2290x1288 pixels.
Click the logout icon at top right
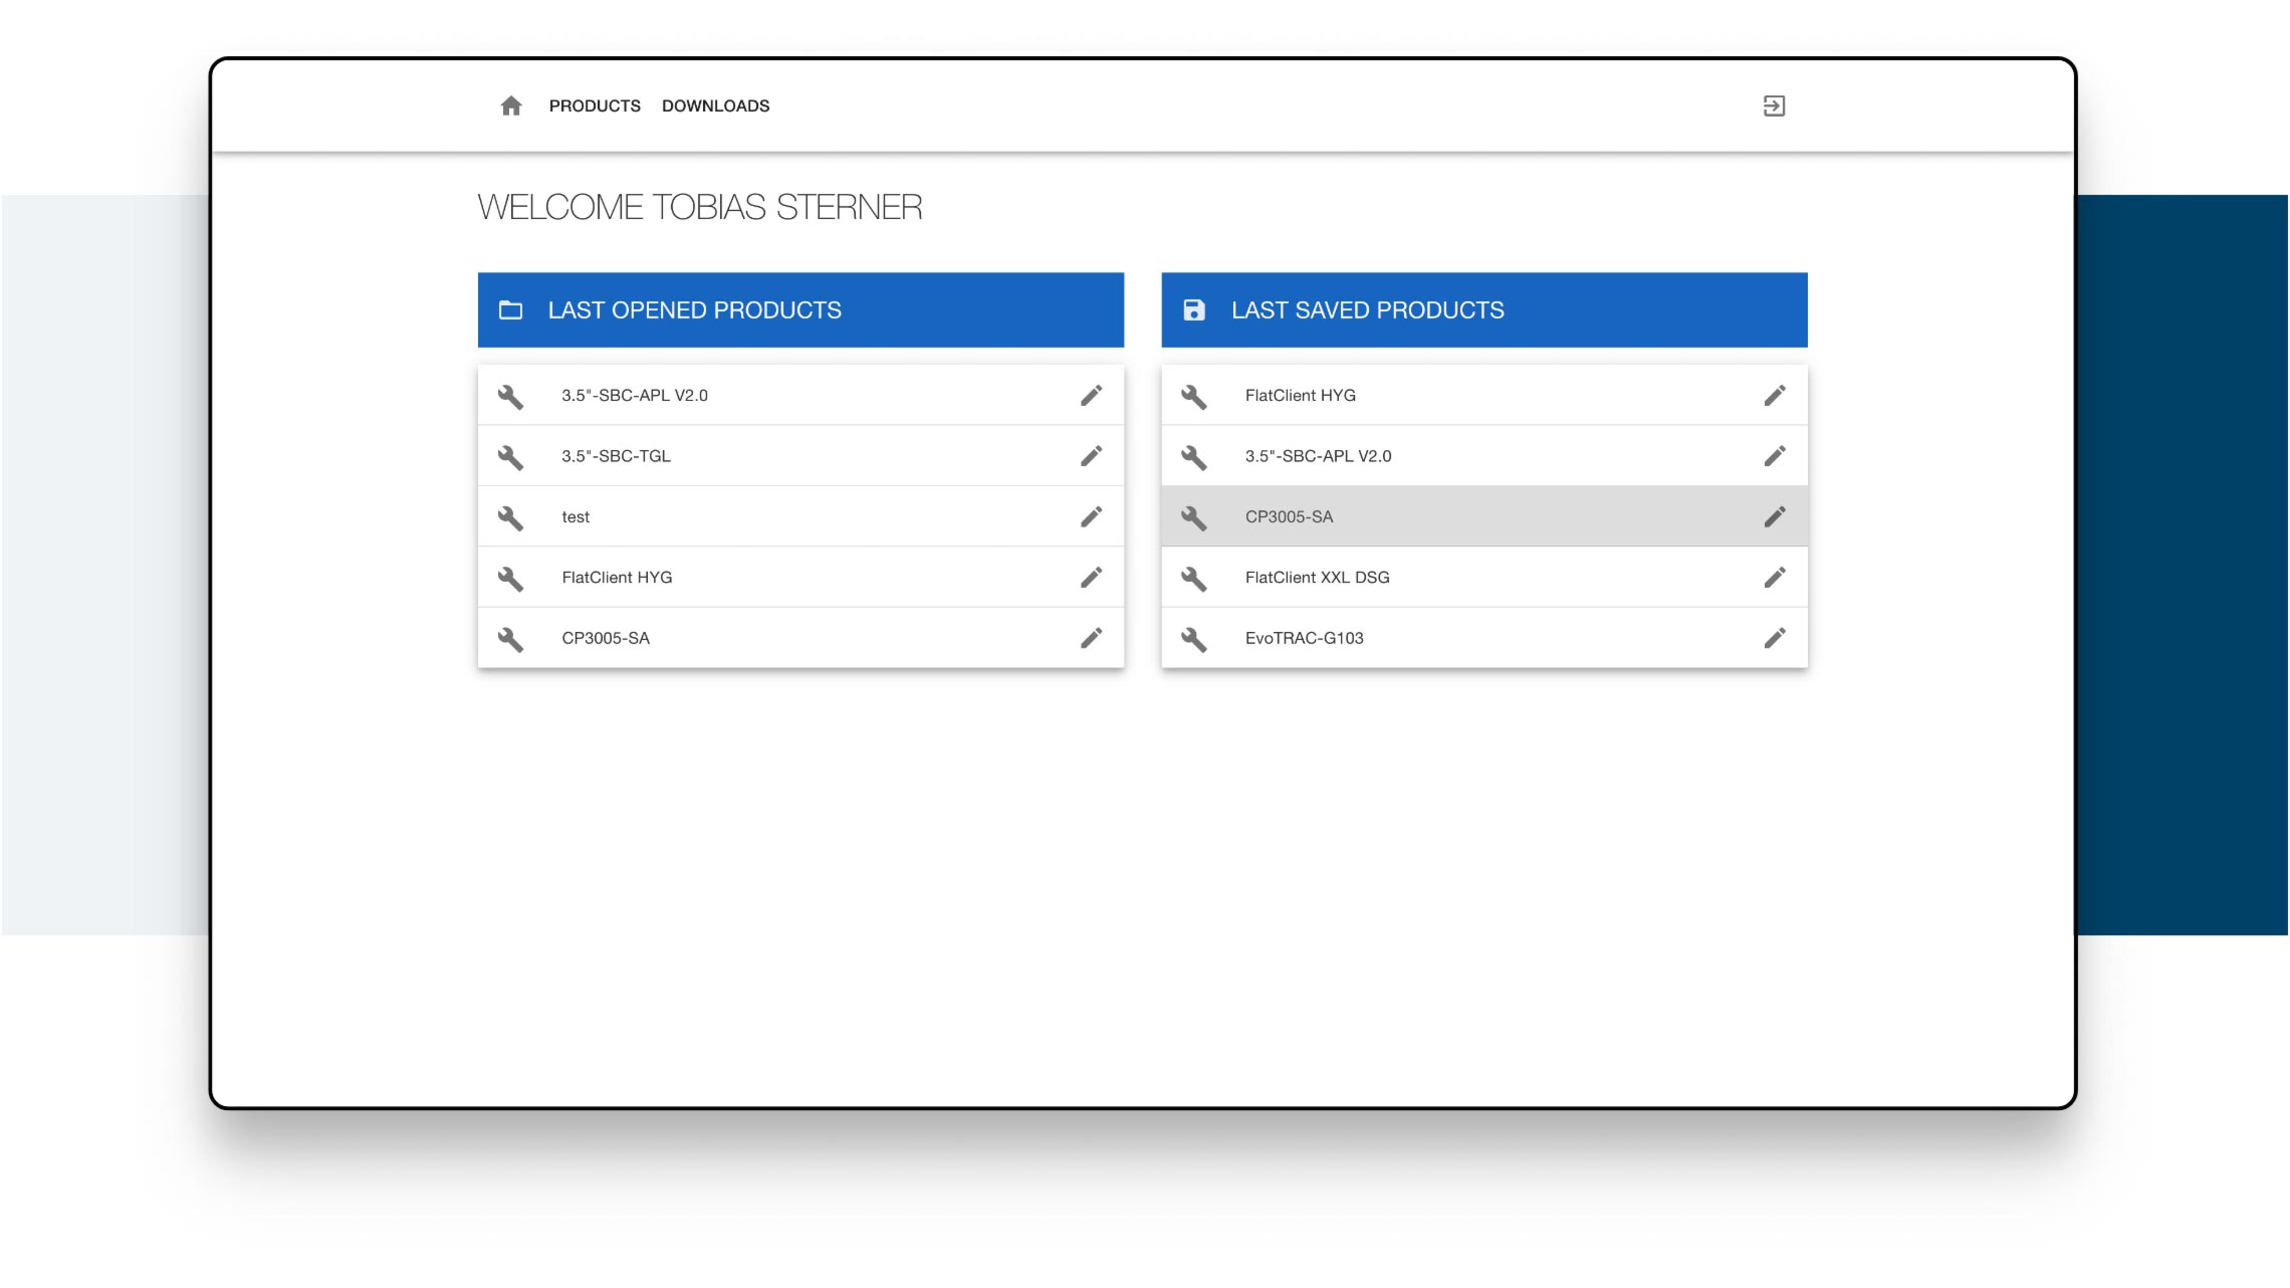click(1773, 106)
